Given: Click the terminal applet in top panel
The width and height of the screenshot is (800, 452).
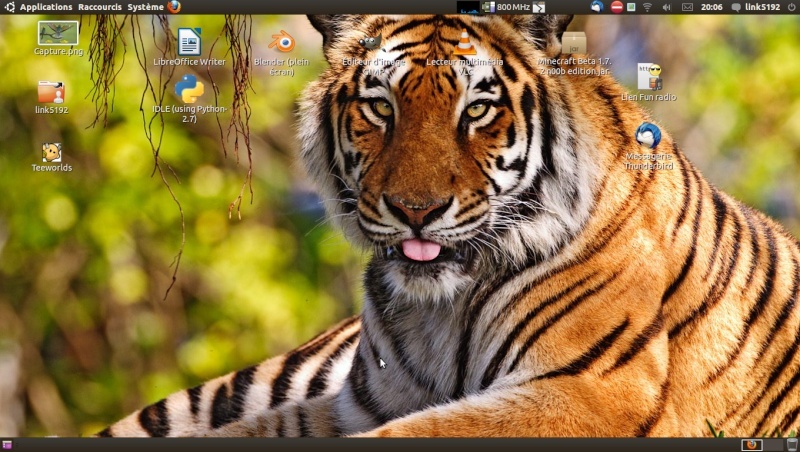Looking at the screenshot, I should 539,7.
